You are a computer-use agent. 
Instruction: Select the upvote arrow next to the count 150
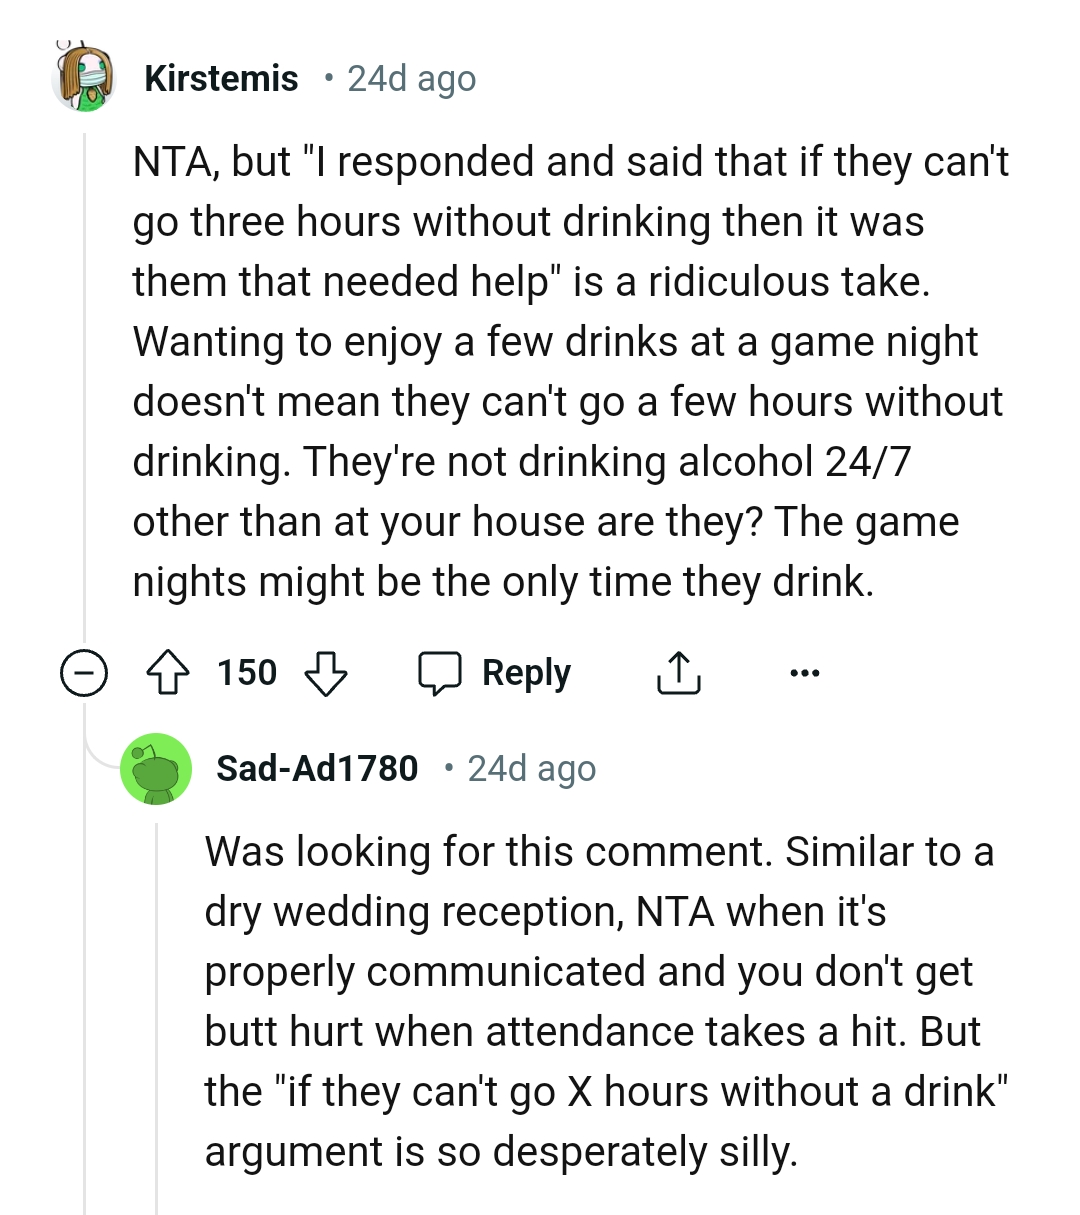[169, 672]
